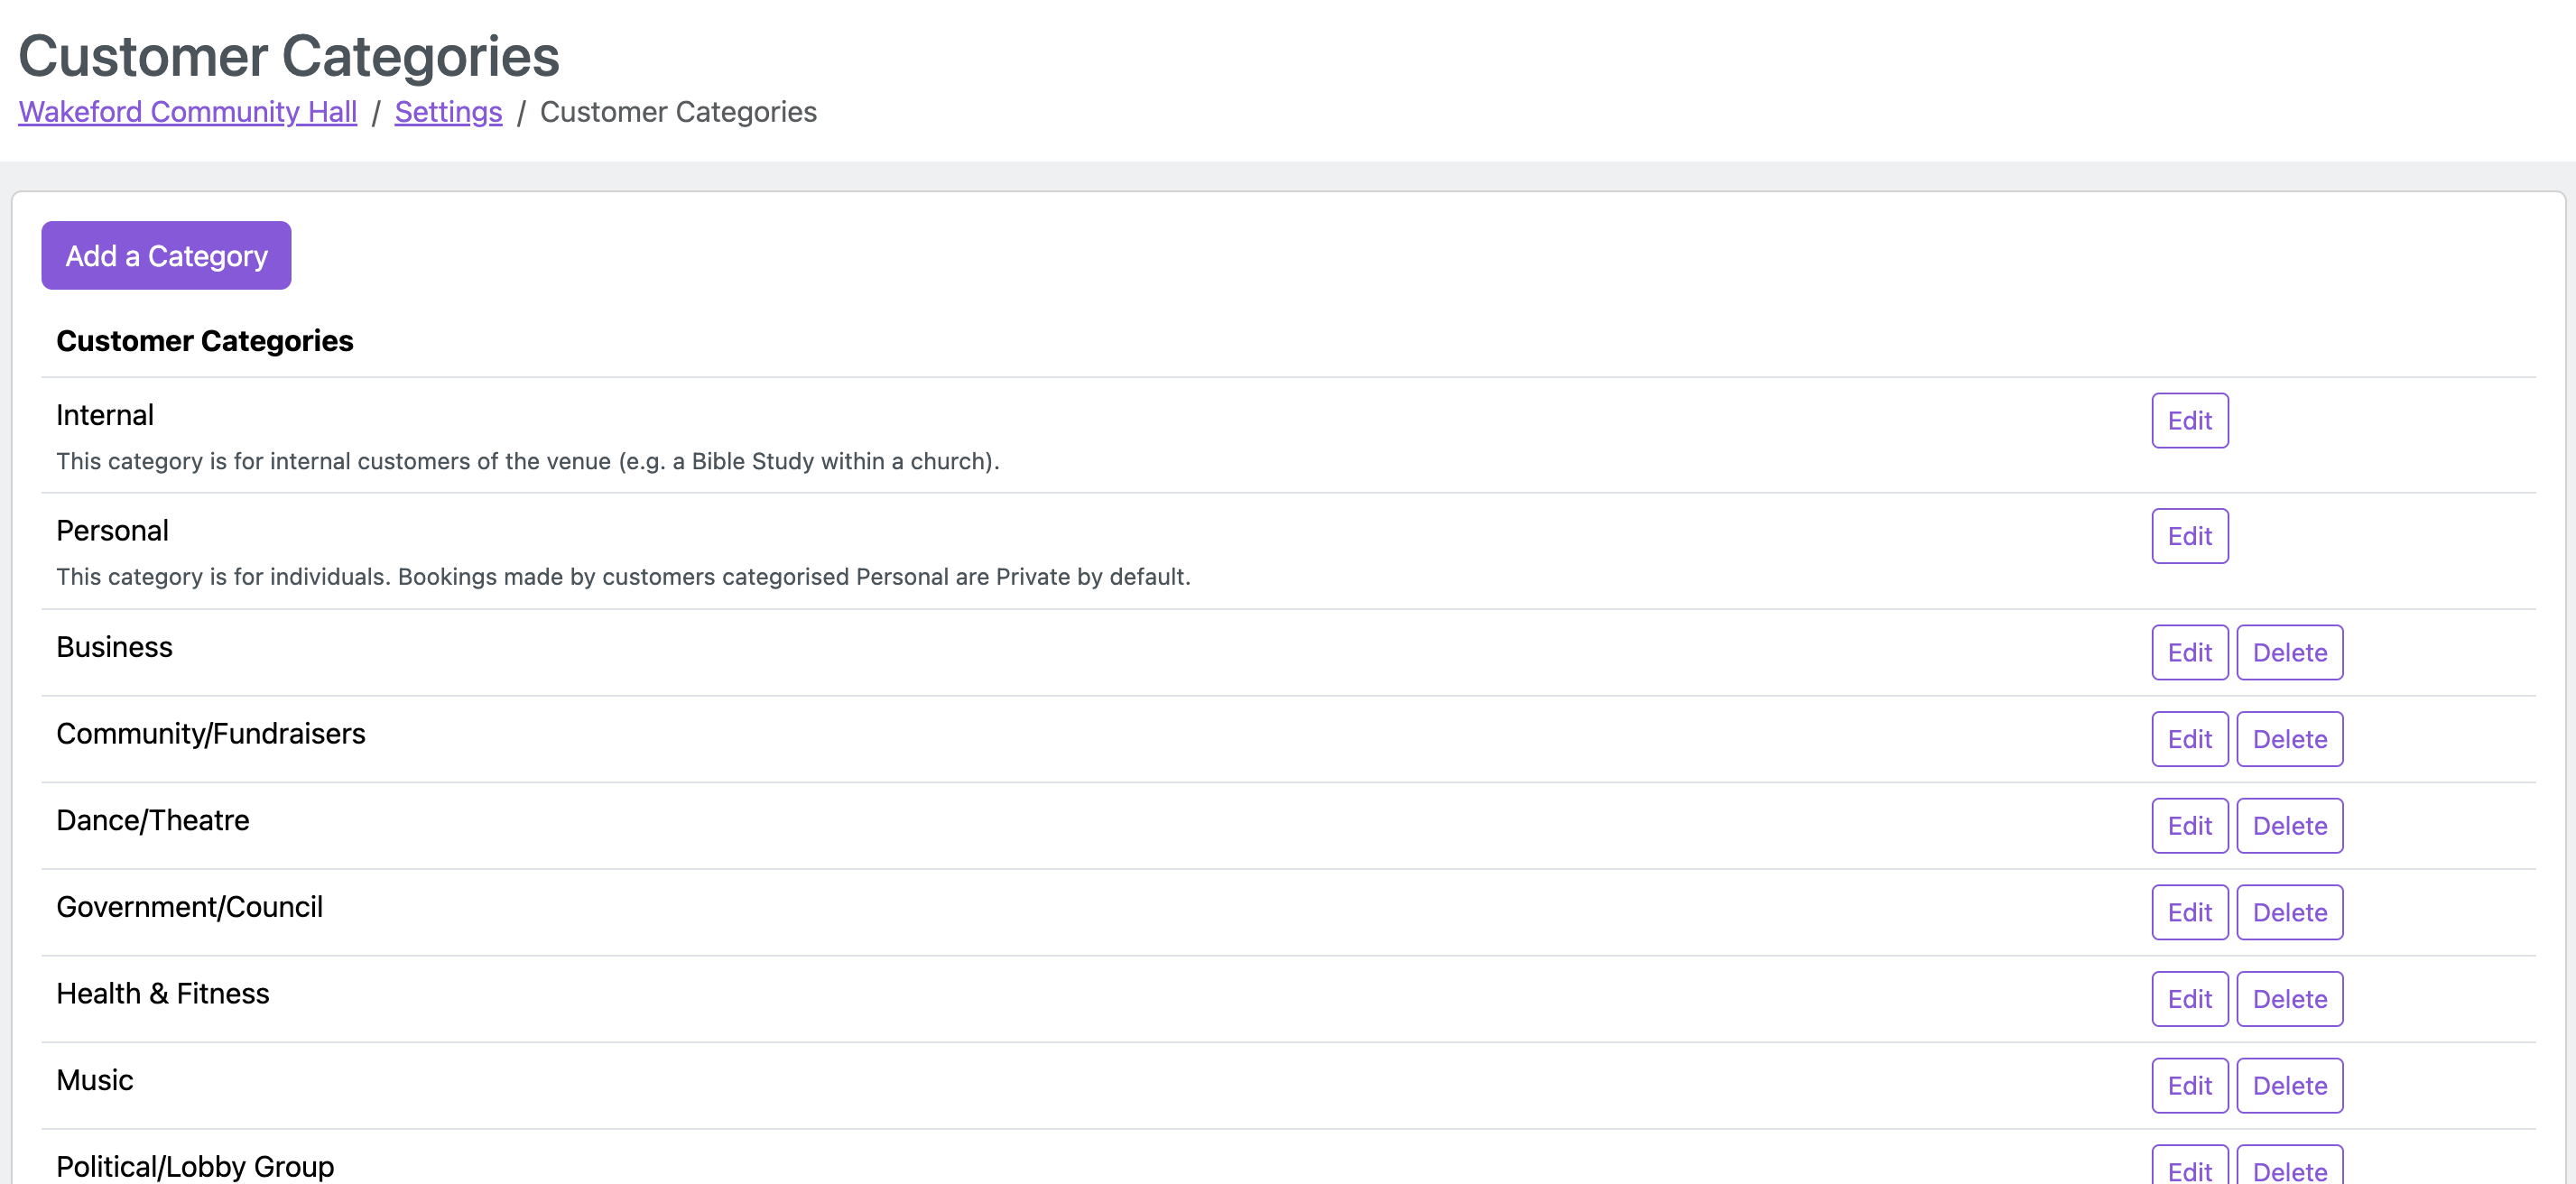
Task: Edit the Community/Fundraisers category
Action: [x=2189, y=740]
